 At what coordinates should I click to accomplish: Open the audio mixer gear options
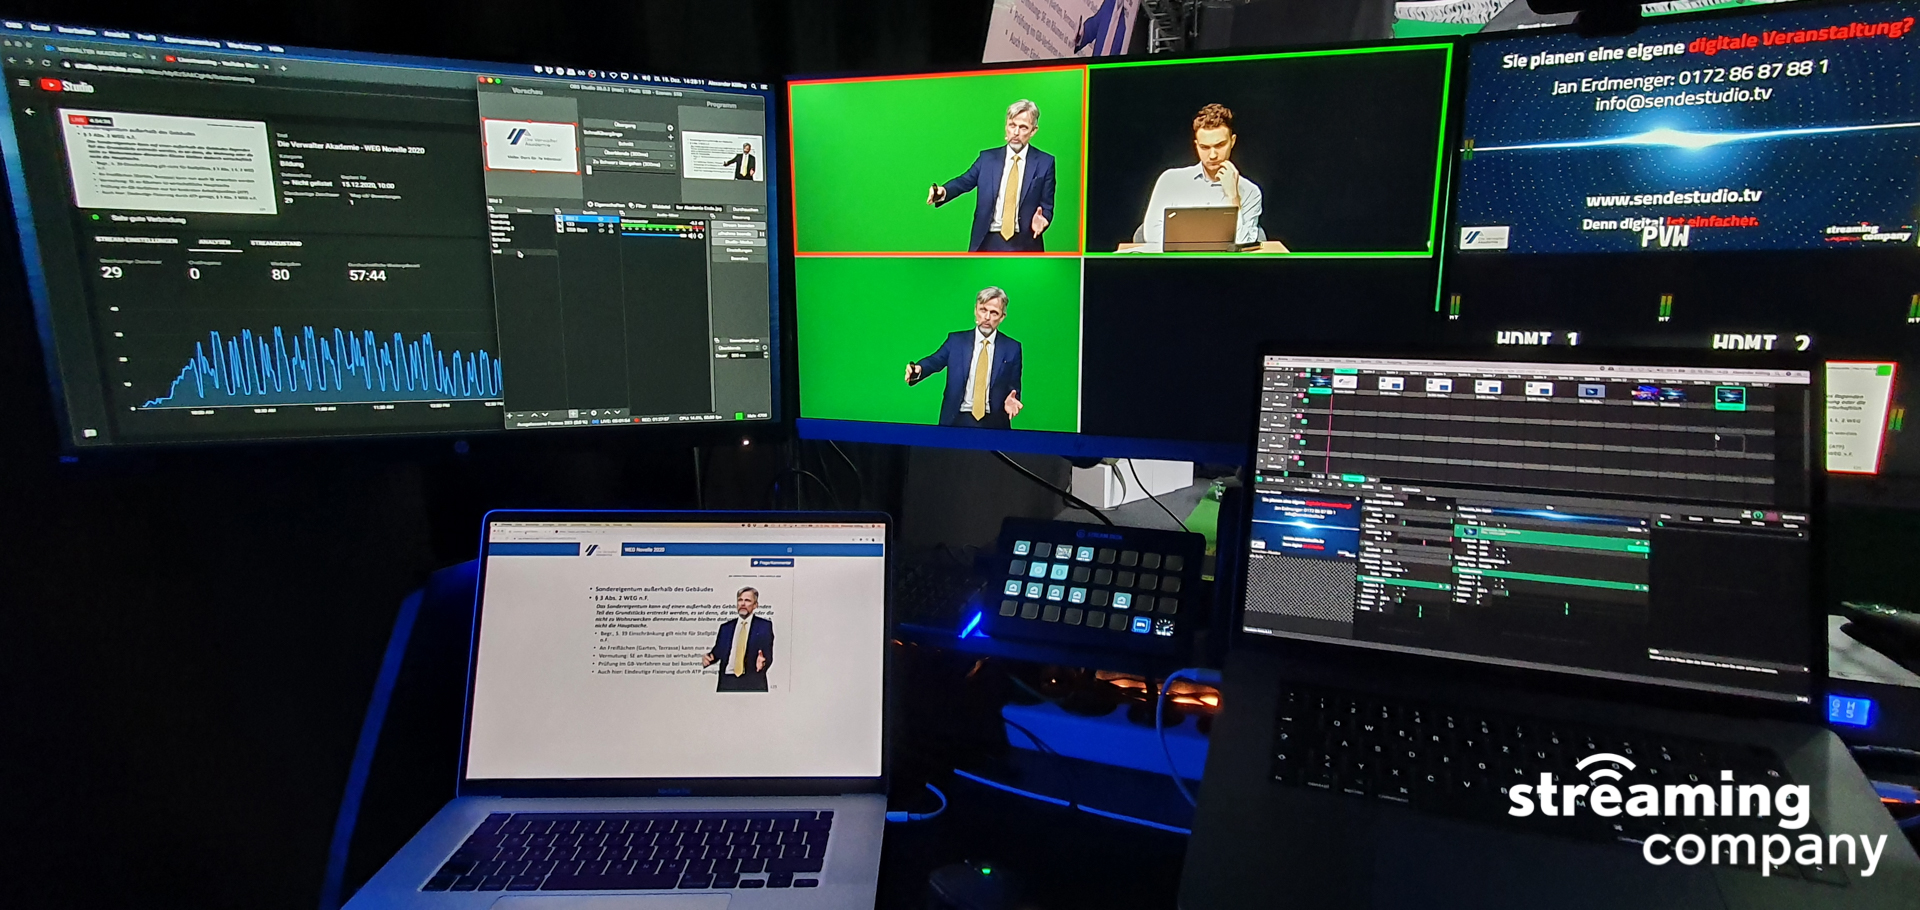coord(700,236)
